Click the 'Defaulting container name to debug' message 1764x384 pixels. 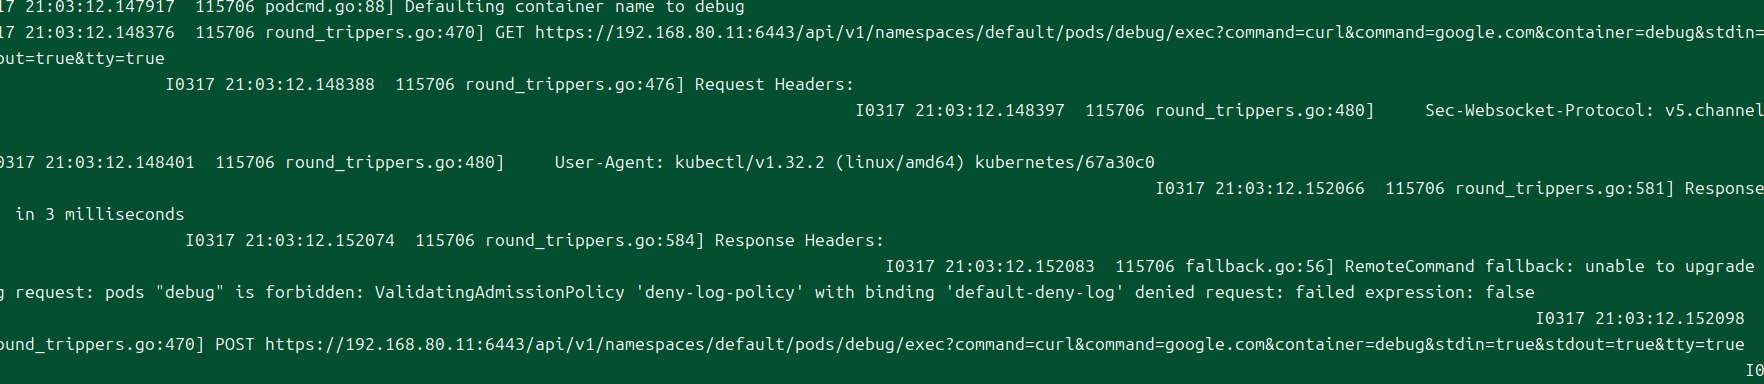pos(575,8)
